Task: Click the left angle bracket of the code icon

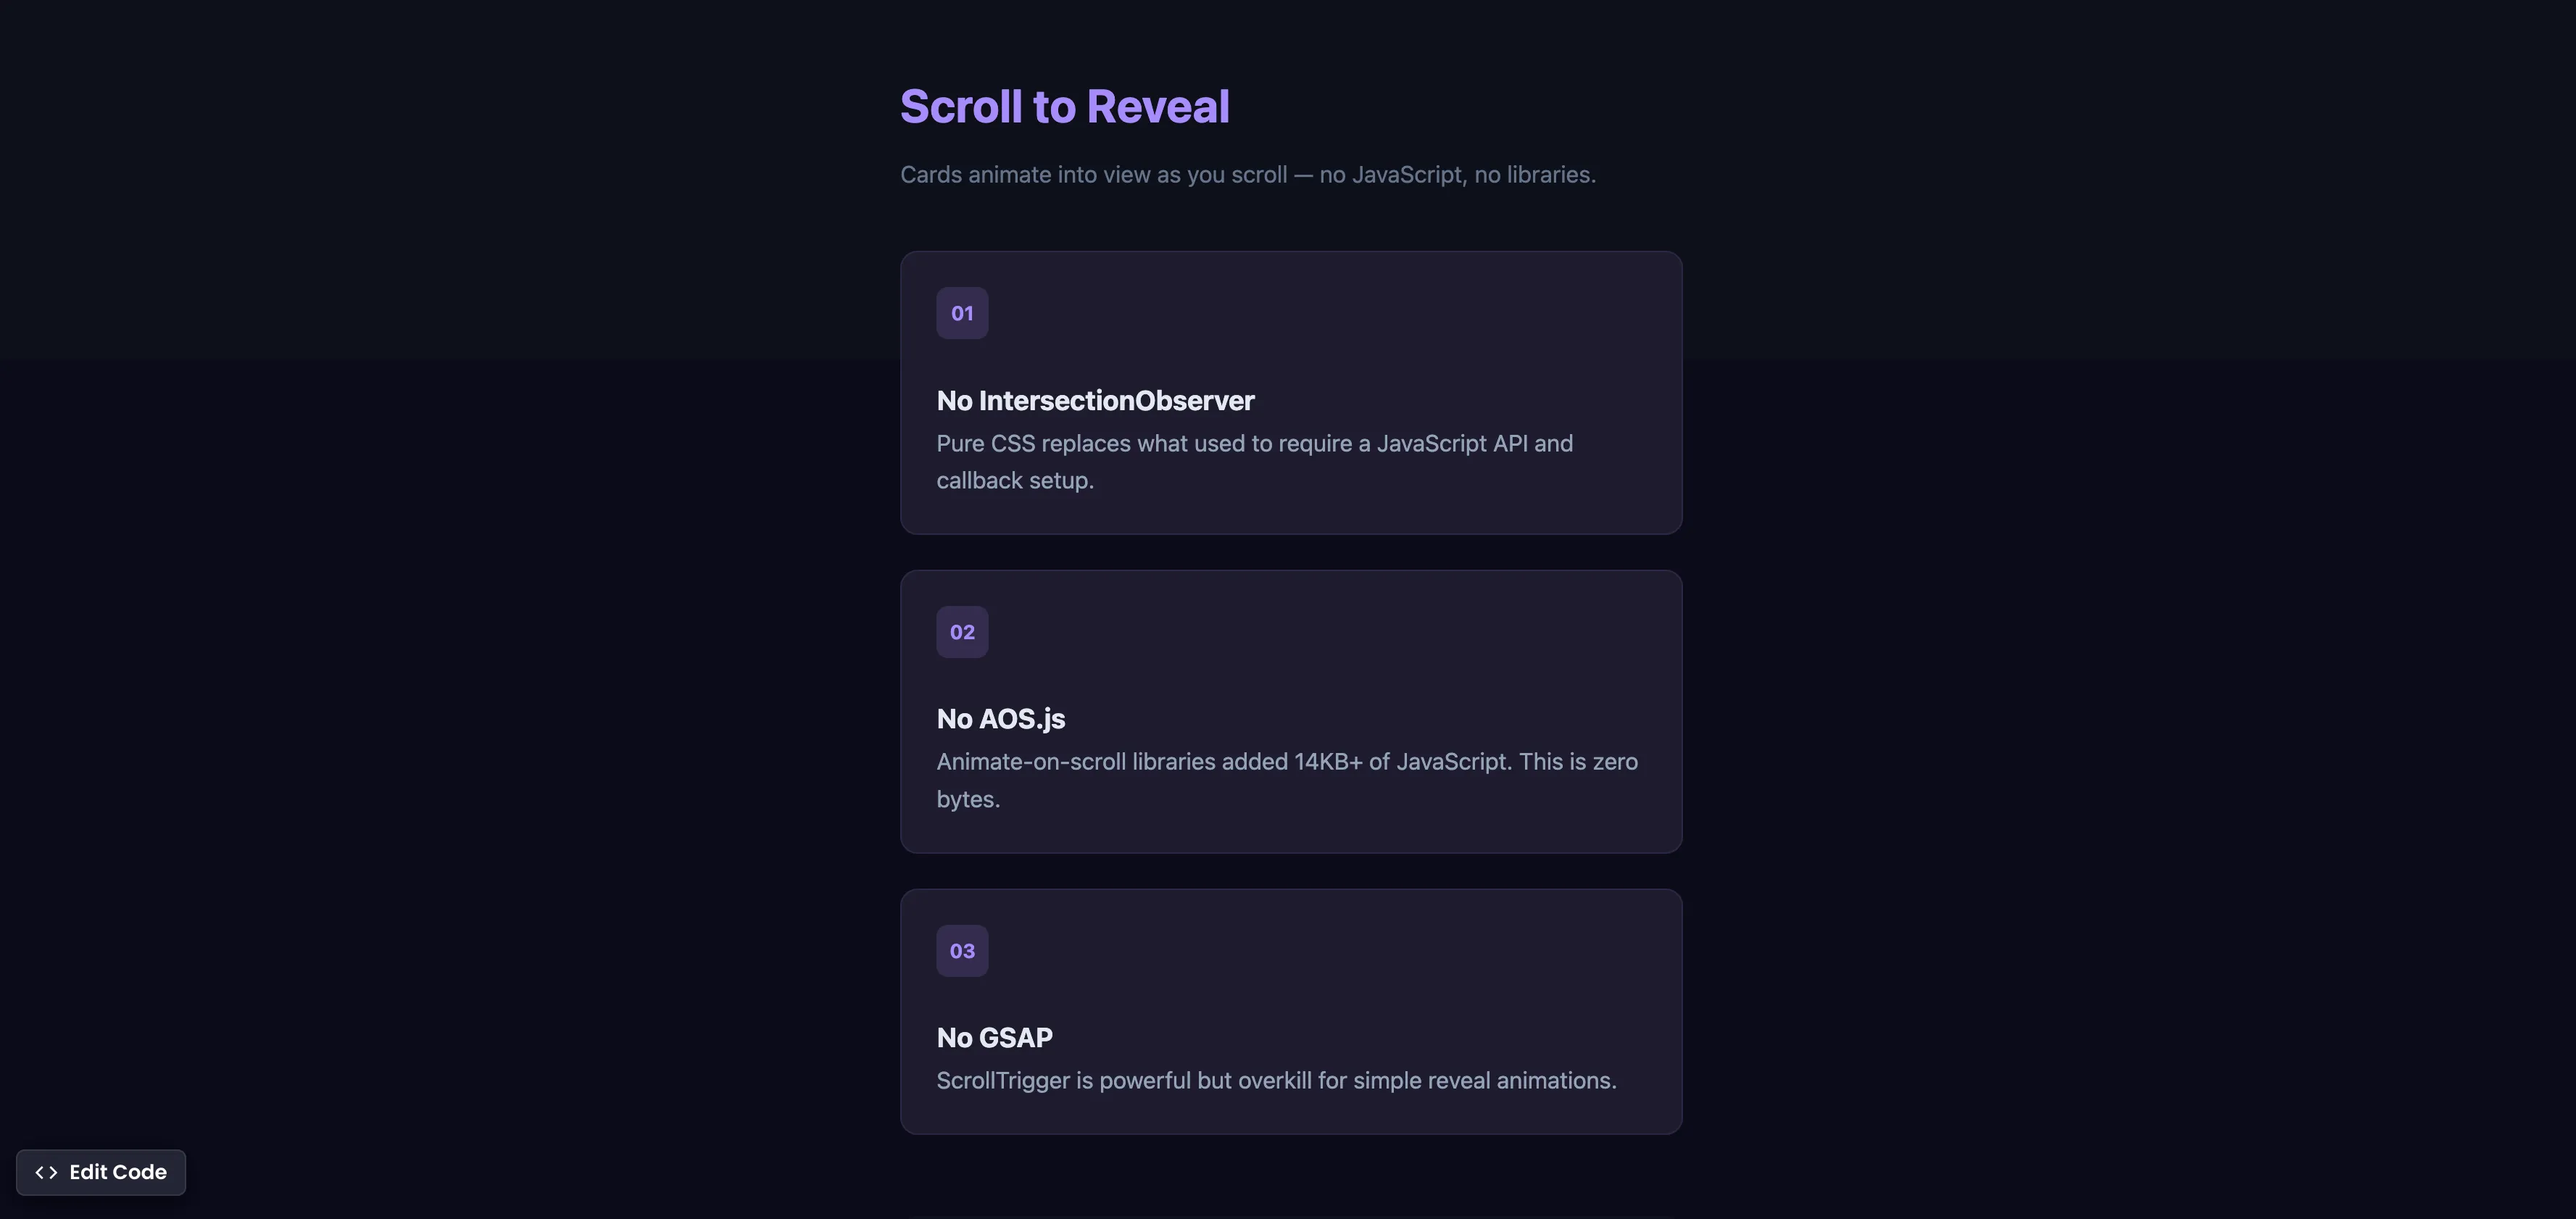Action: coord(39,1171)
